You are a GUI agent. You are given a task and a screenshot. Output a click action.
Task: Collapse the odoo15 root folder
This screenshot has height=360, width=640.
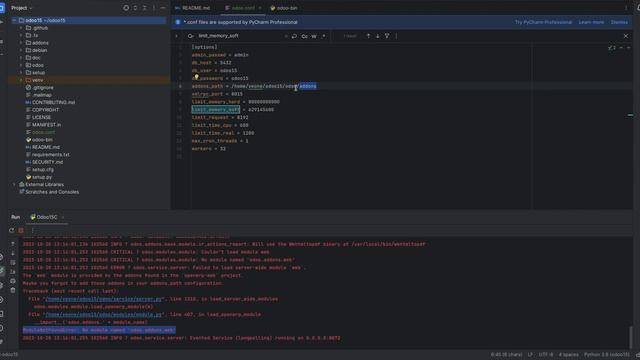point(15,20)
